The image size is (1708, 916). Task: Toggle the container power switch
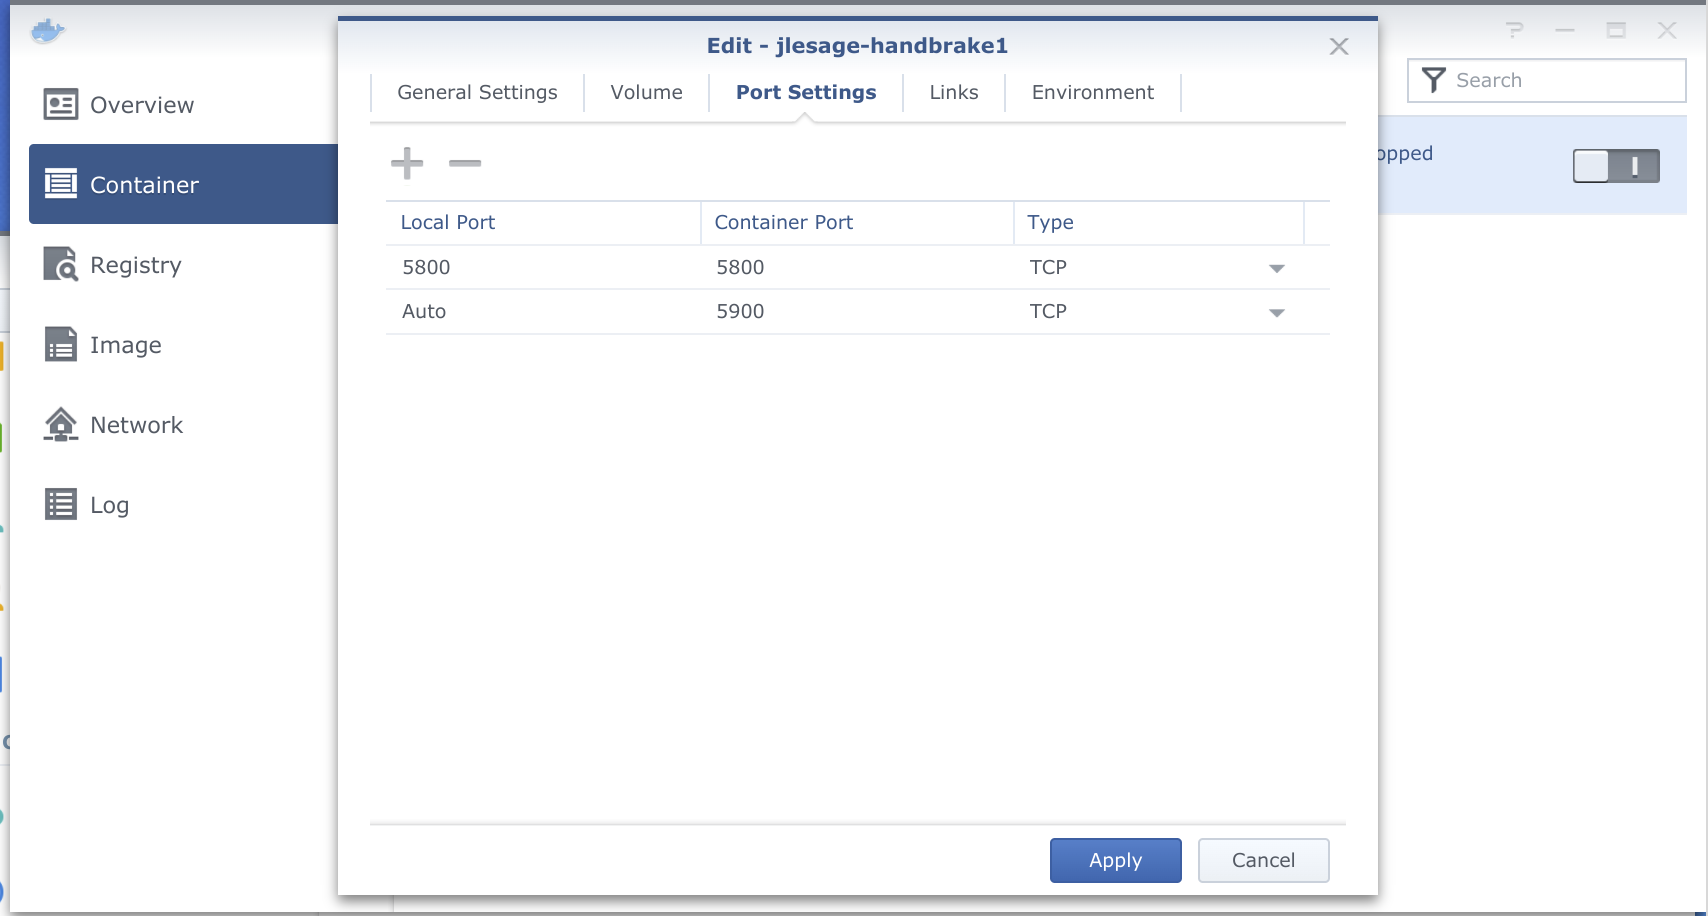pyautogui.click(x=1615, y=165)
